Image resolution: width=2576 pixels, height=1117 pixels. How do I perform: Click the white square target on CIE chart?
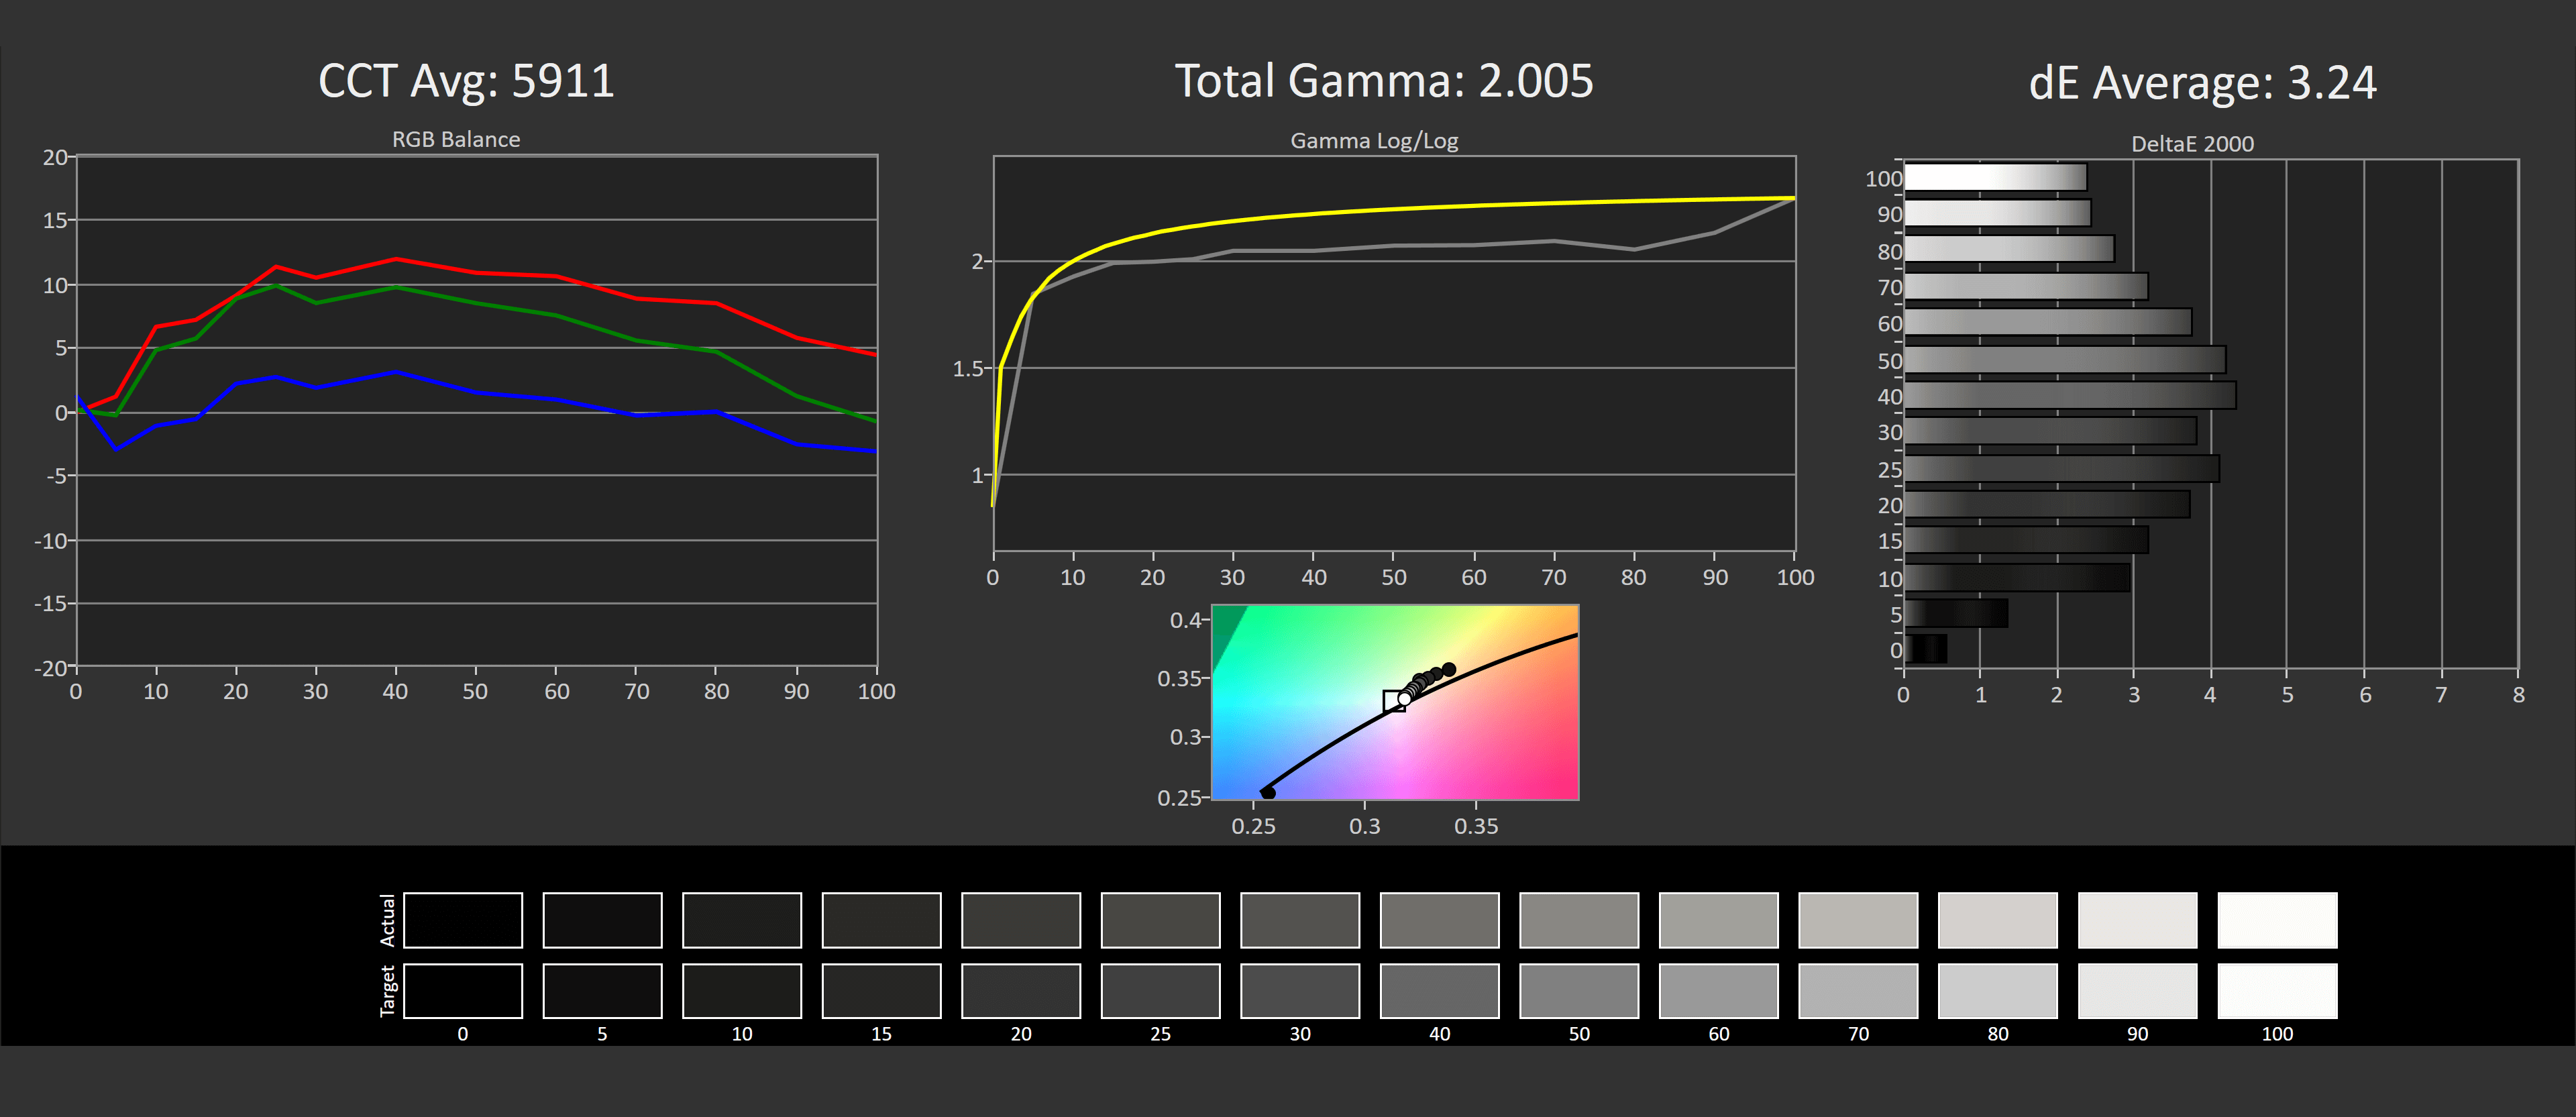[x=1393, y=701]
